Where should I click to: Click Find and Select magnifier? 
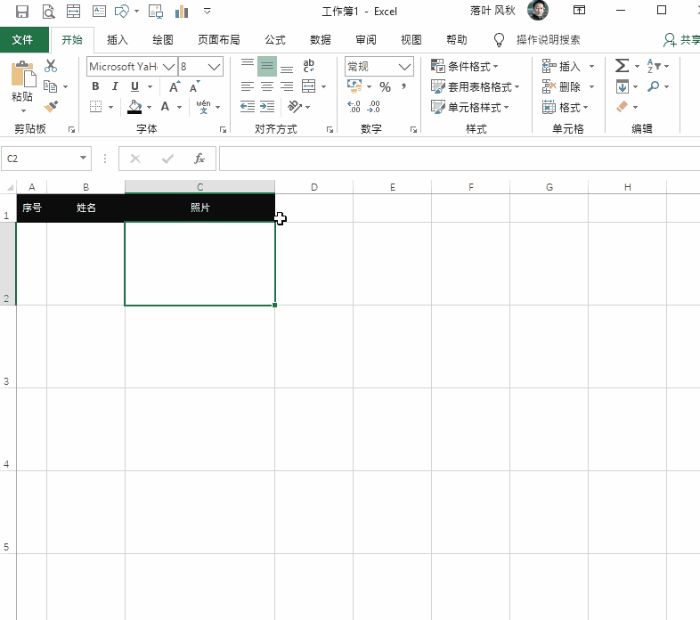point(653,86)
